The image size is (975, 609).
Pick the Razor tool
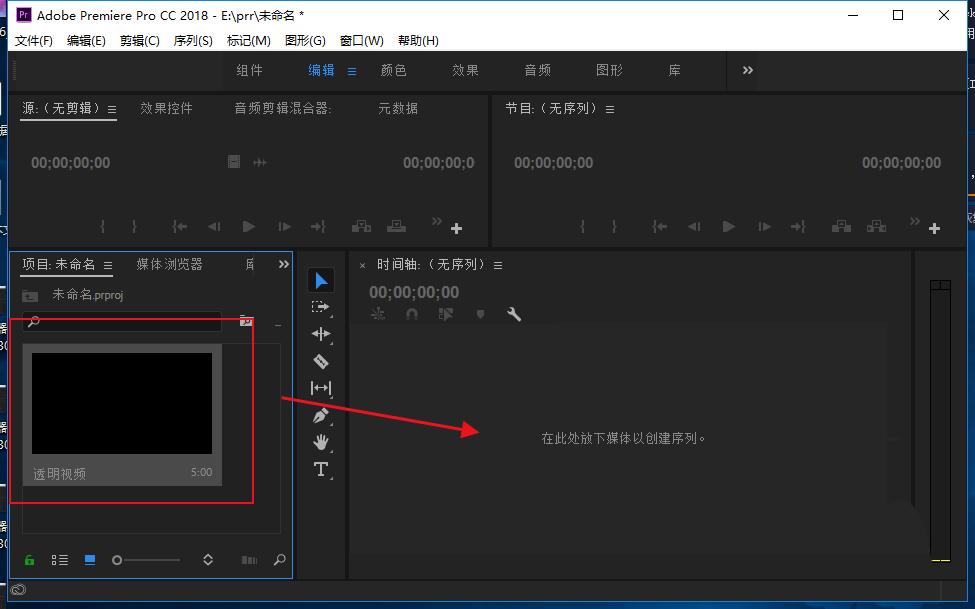321,362
